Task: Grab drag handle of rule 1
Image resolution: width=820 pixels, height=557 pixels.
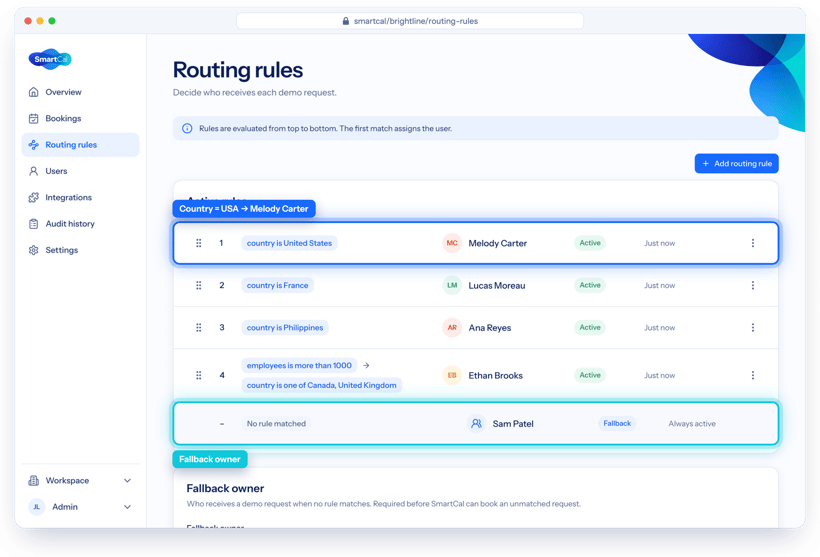Action: [x=199, y=243]
